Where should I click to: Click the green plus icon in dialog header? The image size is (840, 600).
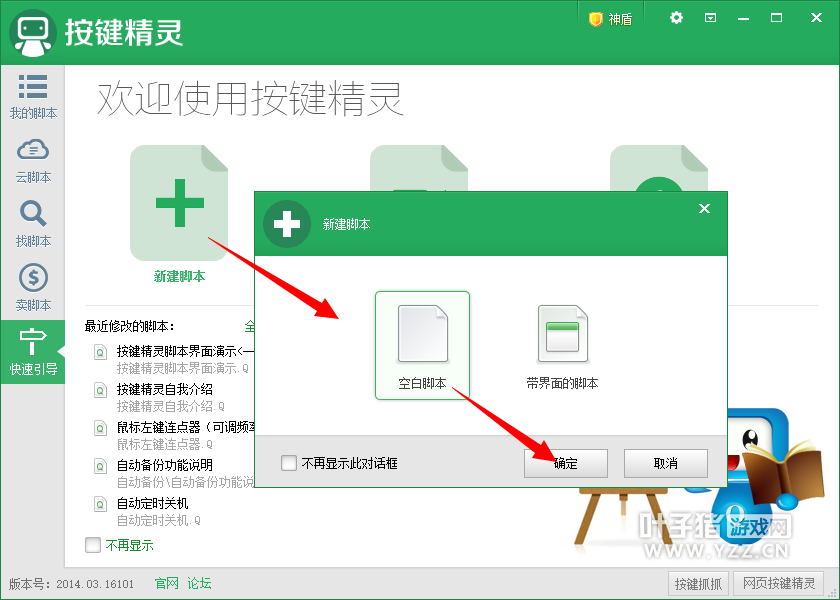[x=287, y=224]
